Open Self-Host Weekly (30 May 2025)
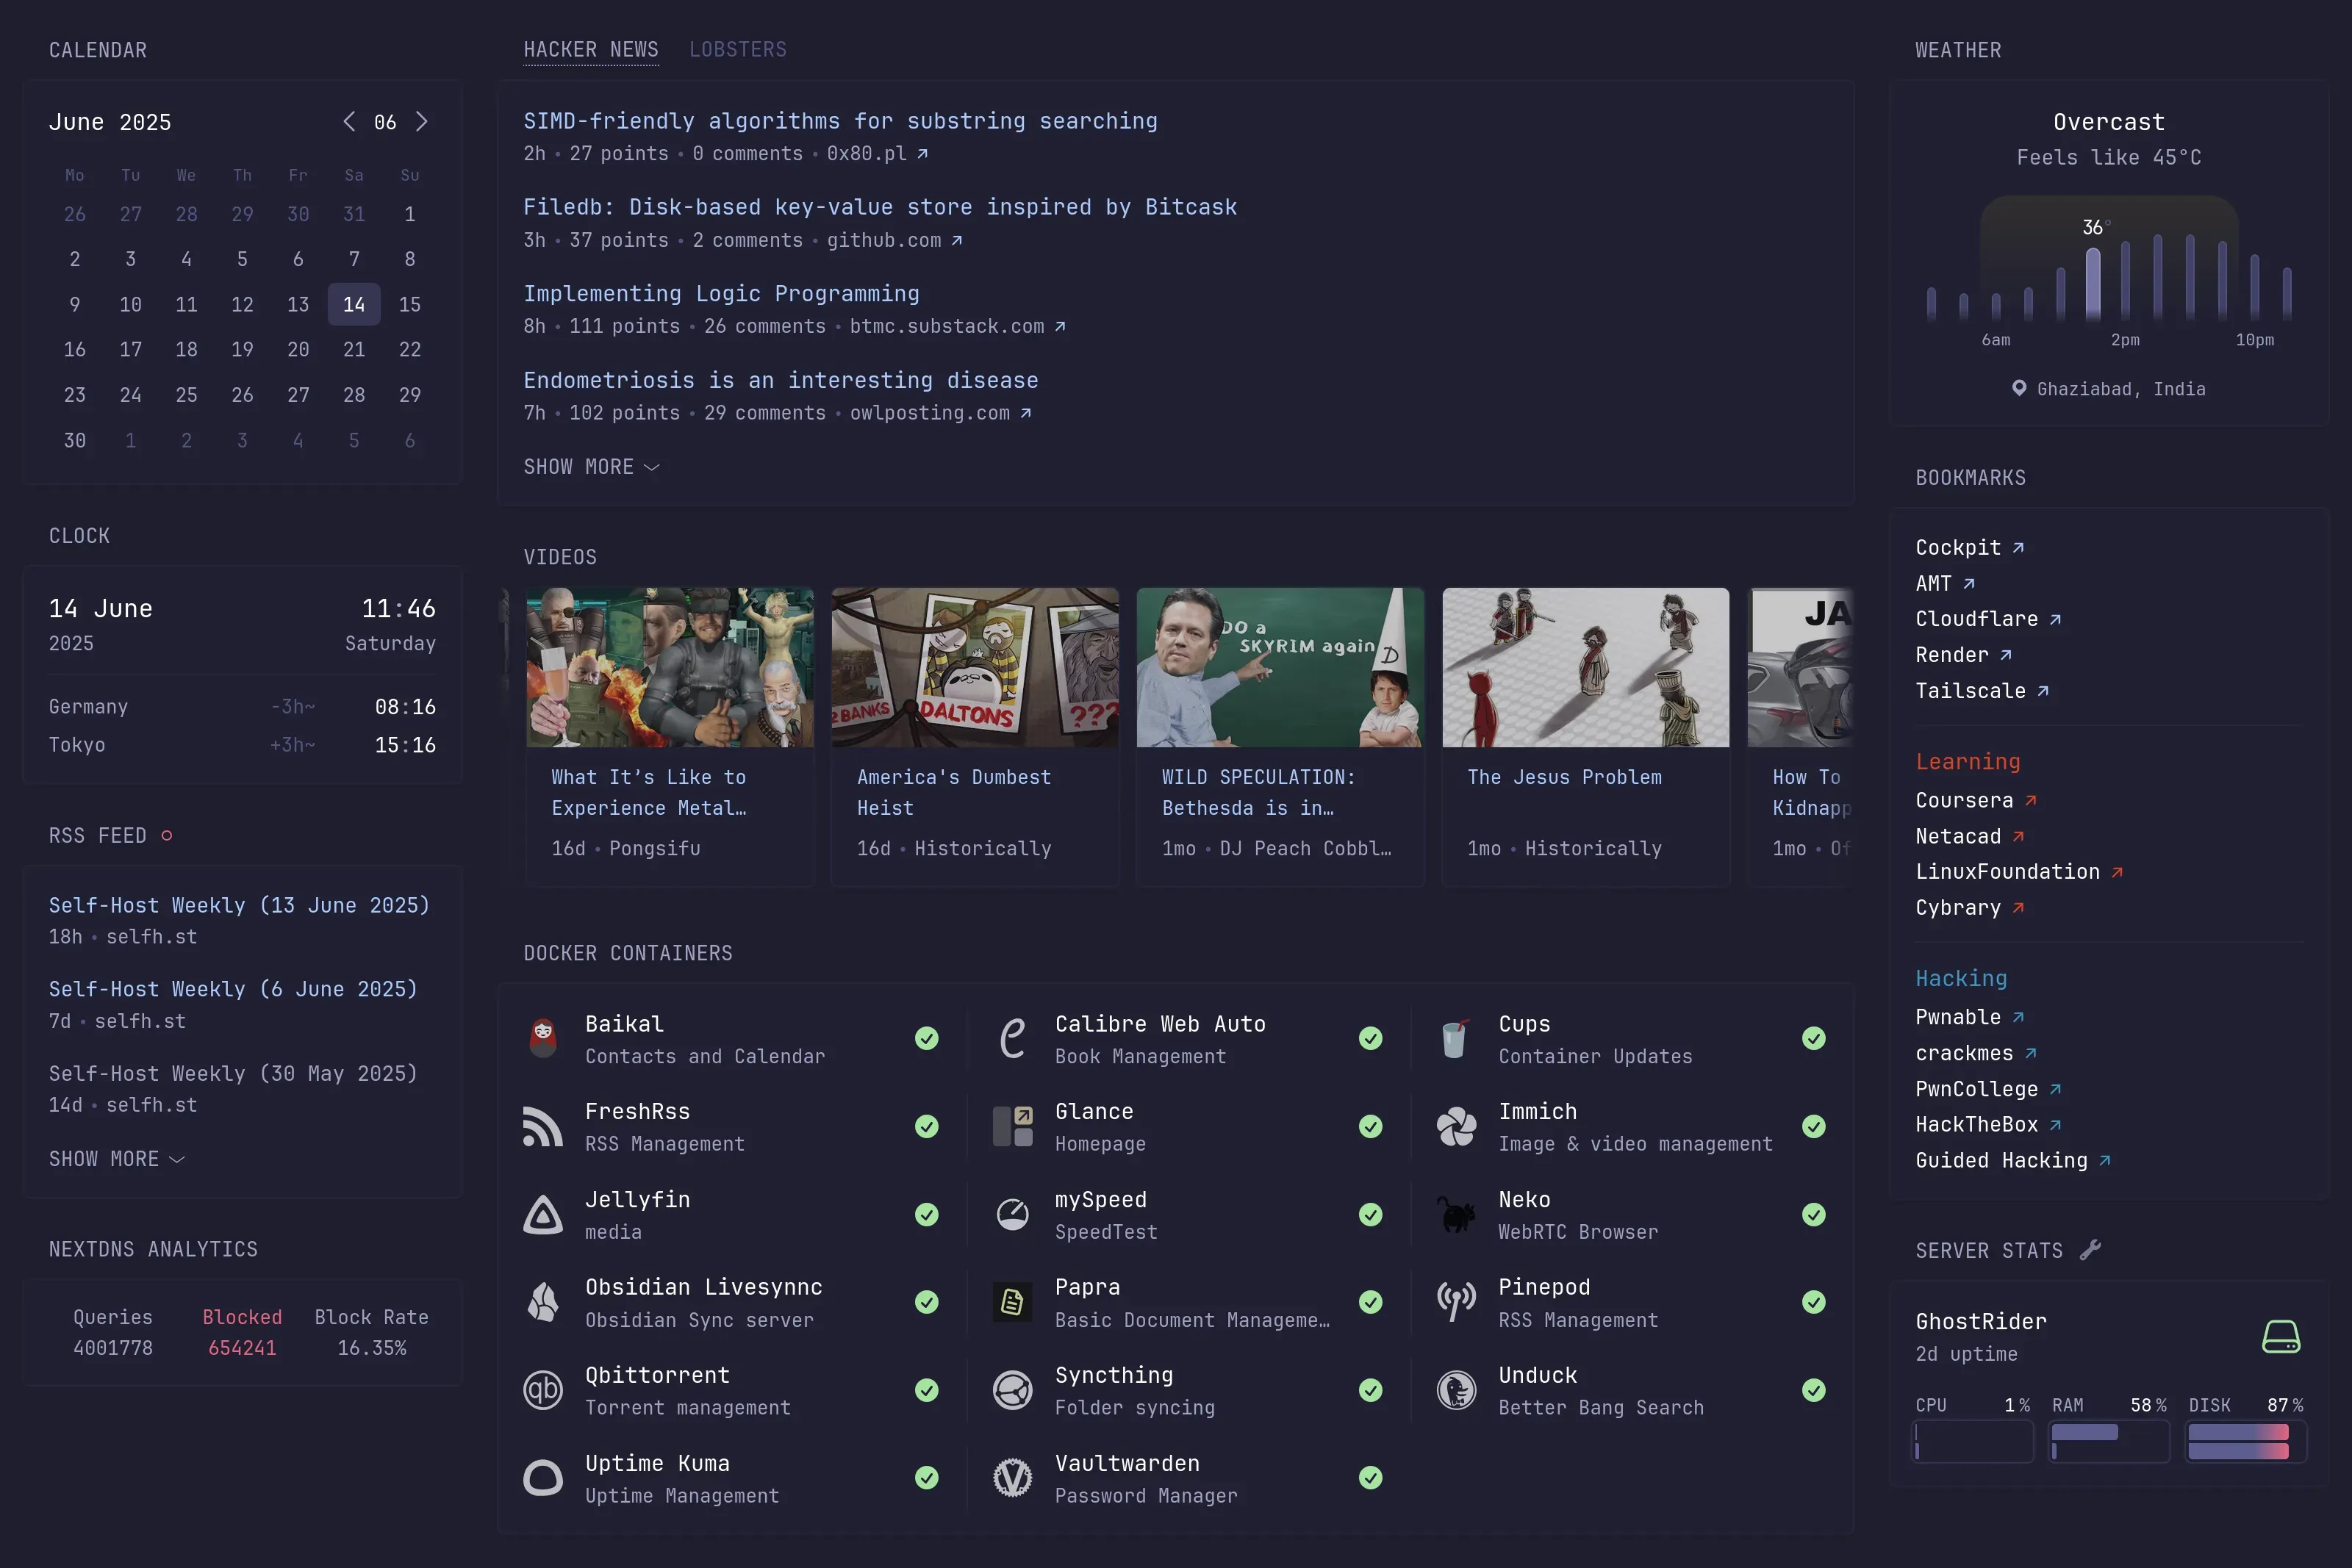The height and width of the screenshot is (1568, 2352). point(233,1073)
